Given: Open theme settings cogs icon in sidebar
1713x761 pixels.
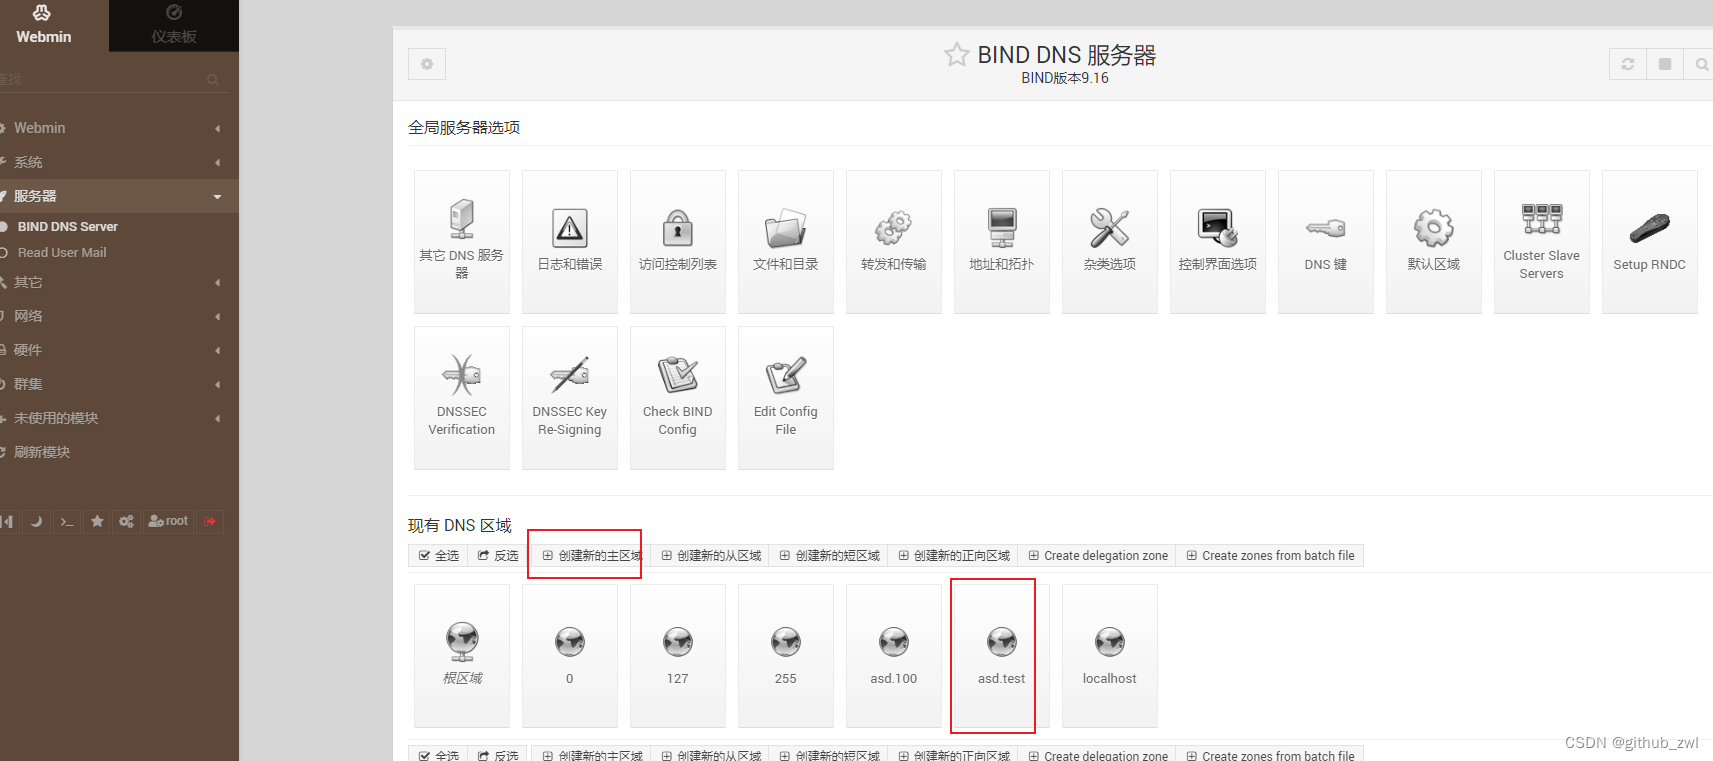Looking at the screenshot, I should pos(126,521).
